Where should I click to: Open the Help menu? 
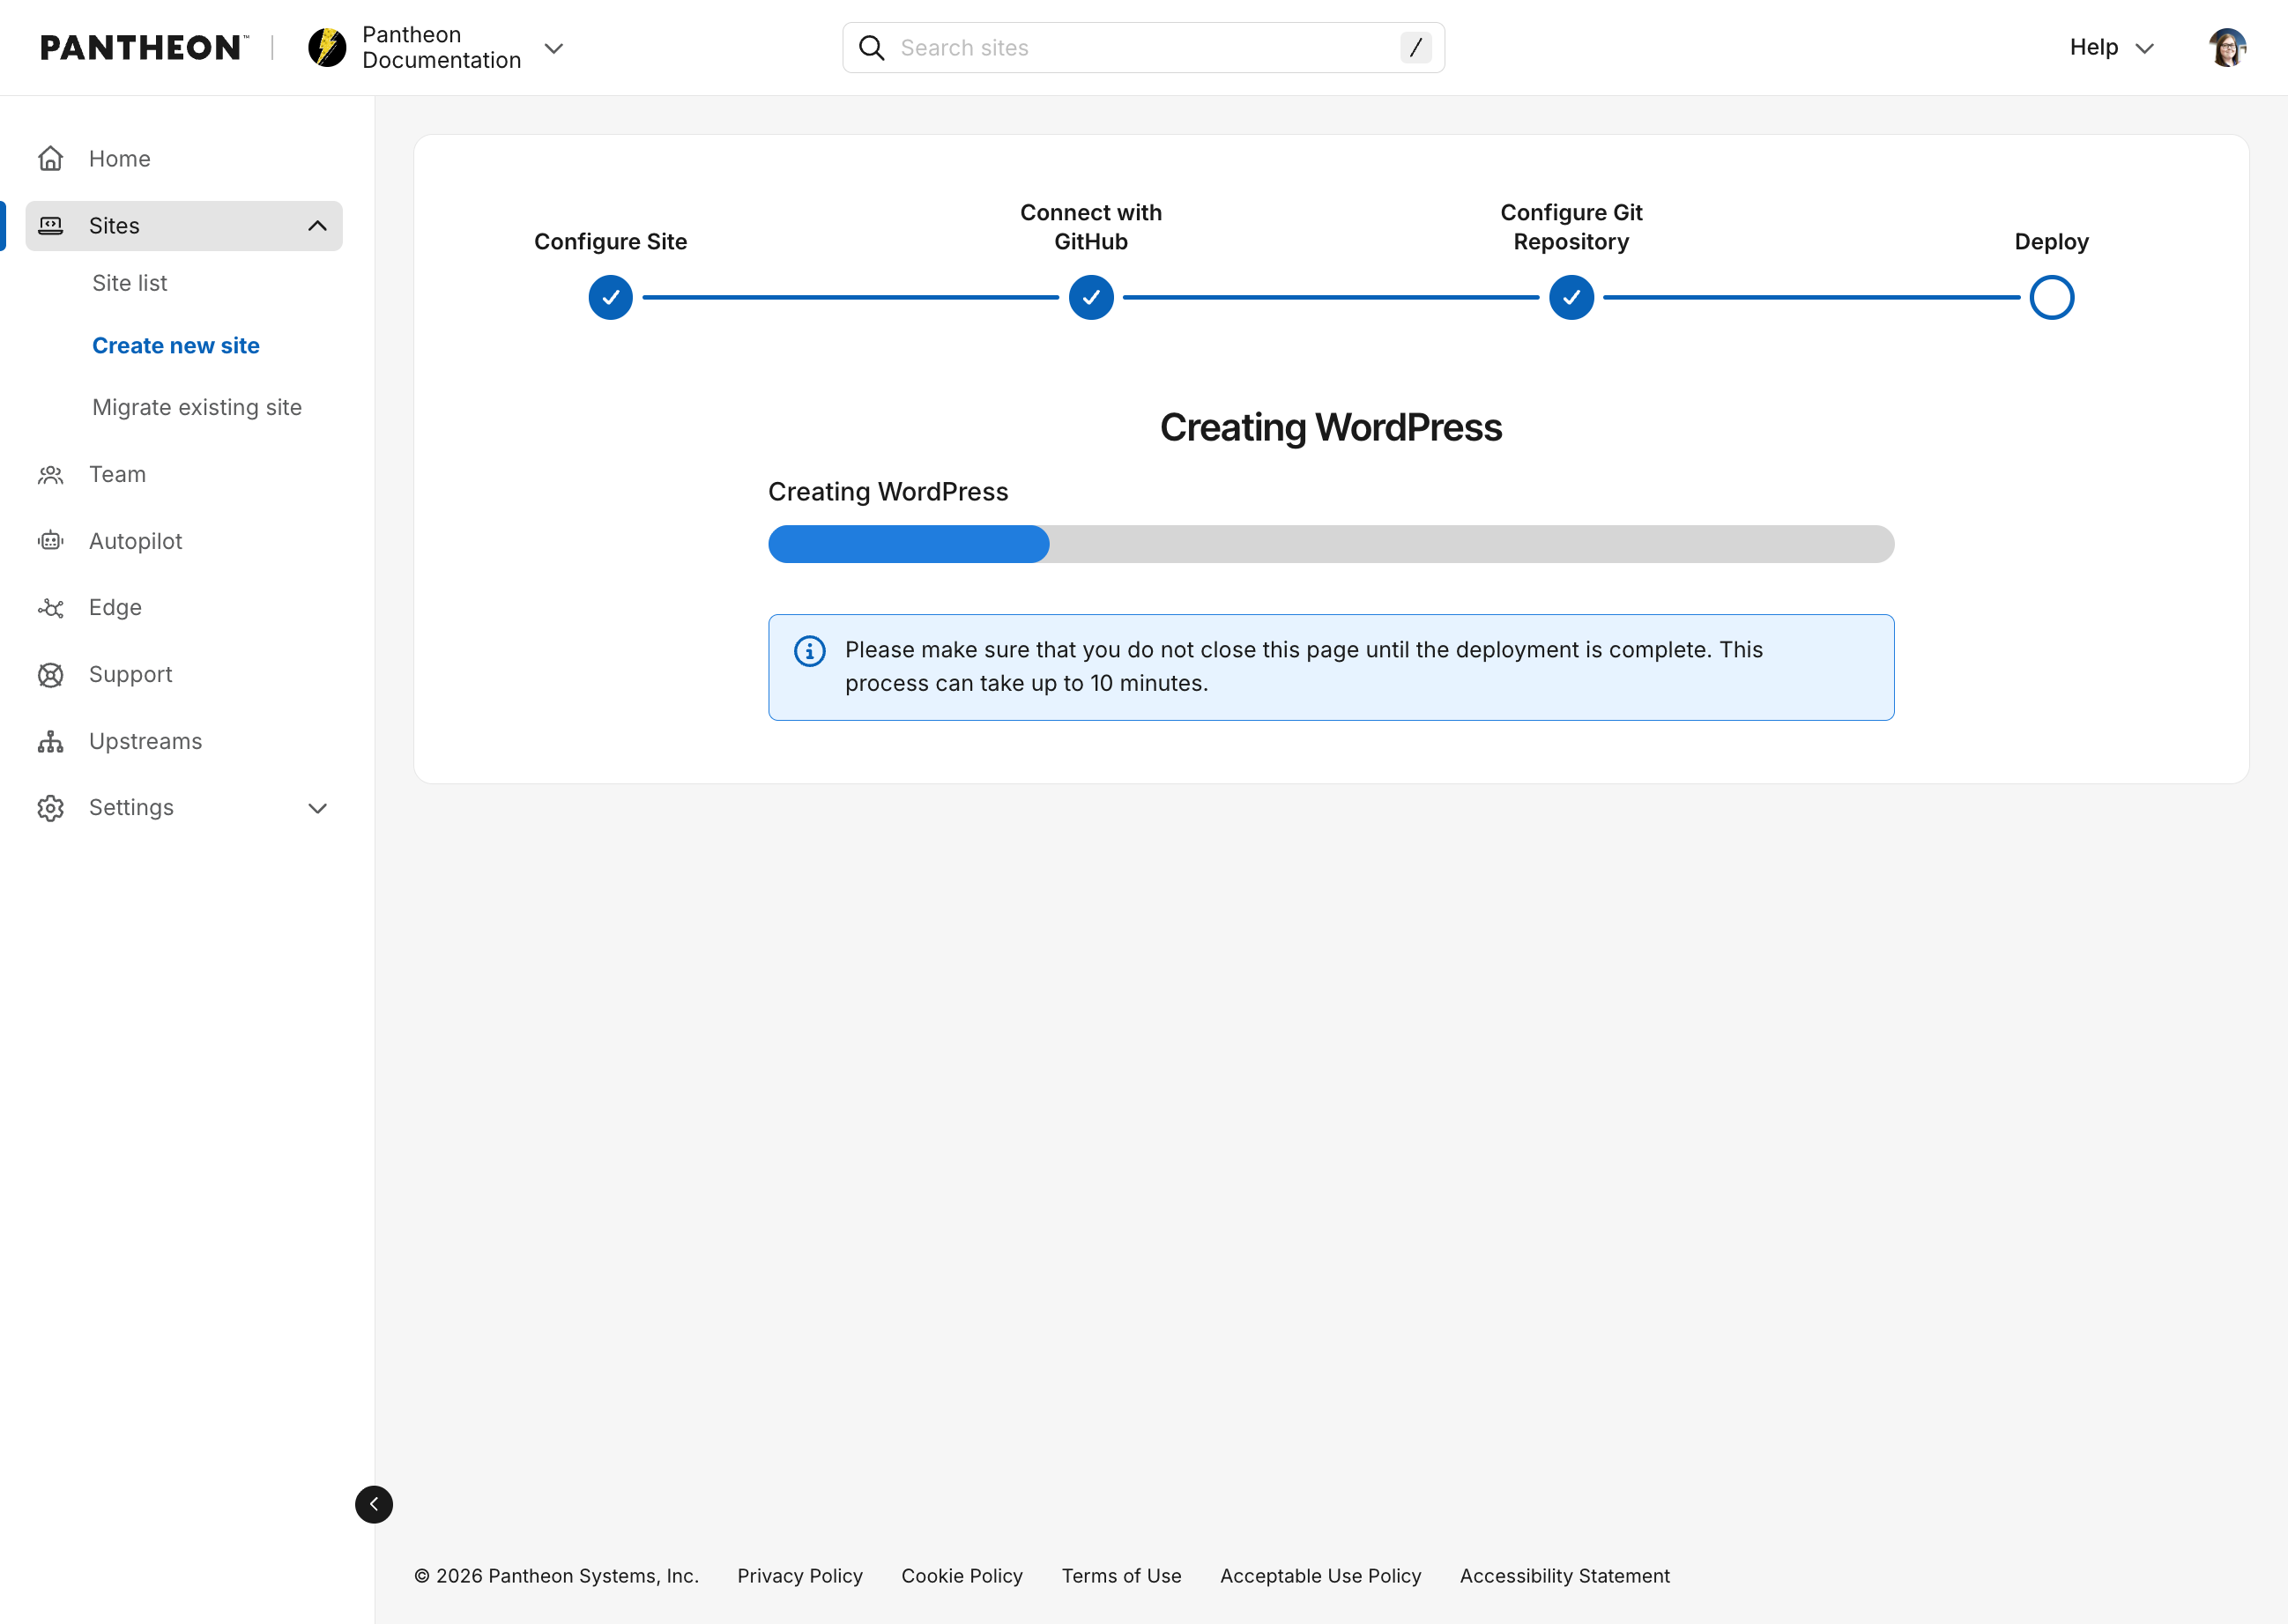[2111, 47]
